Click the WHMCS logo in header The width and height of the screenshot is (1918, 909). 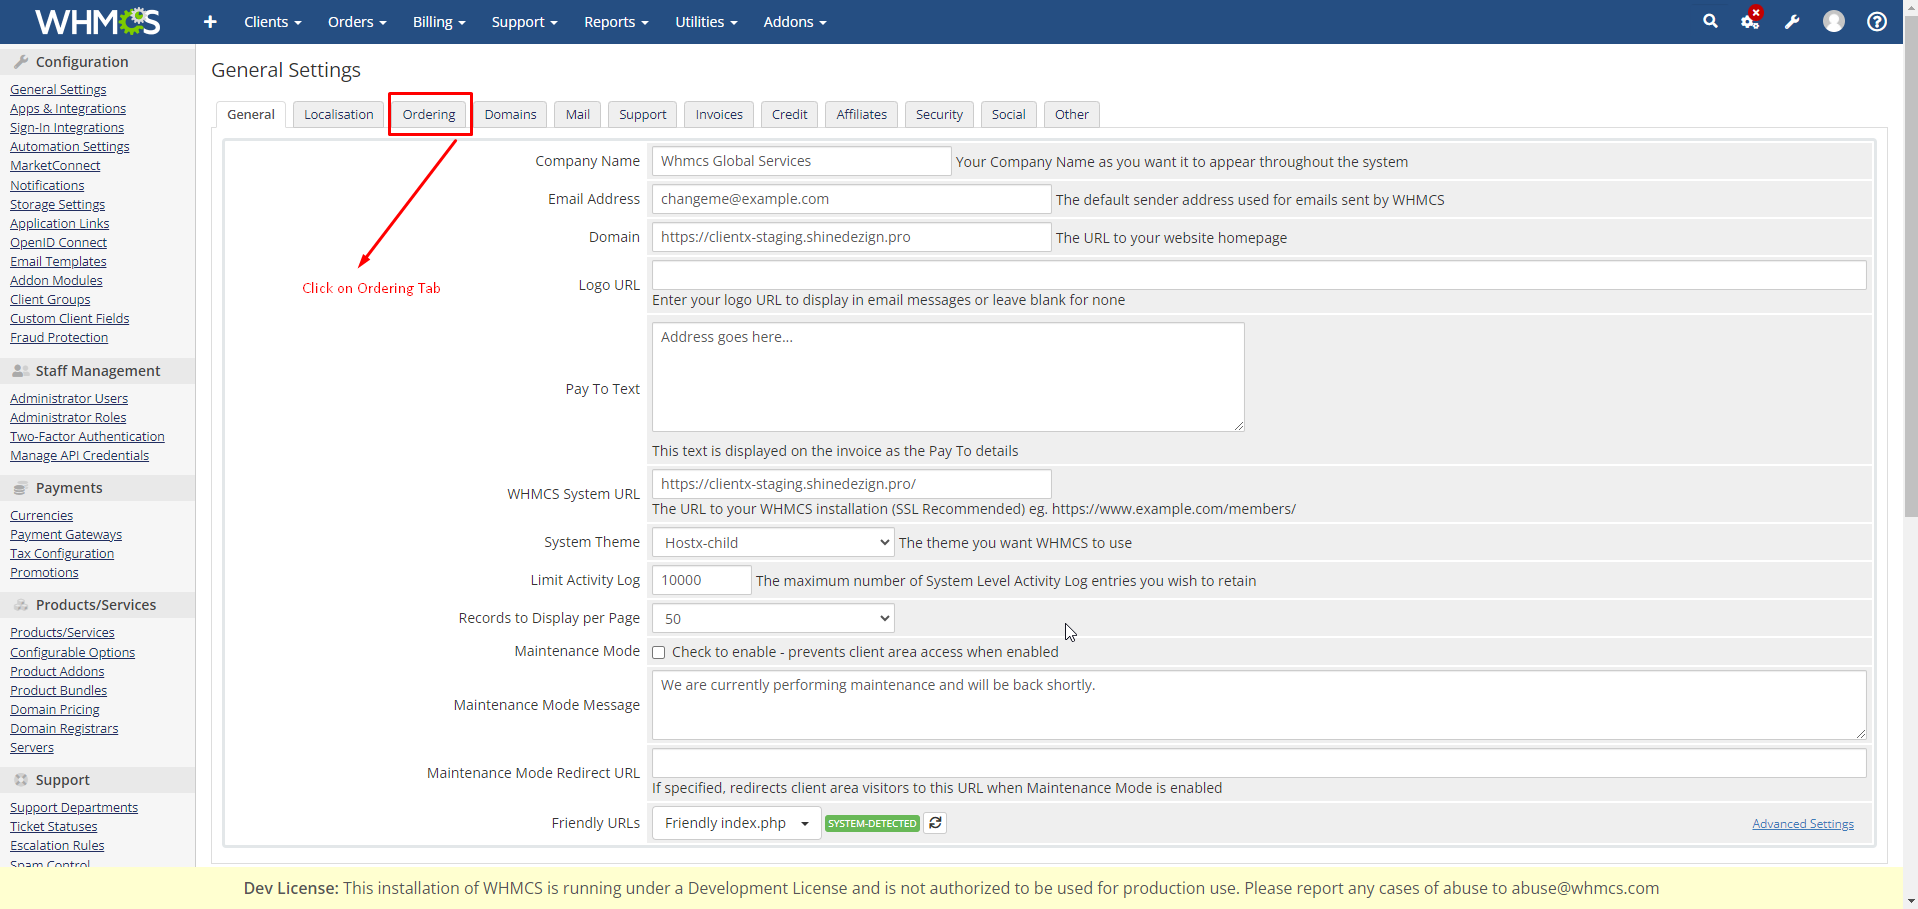[97, 21]
